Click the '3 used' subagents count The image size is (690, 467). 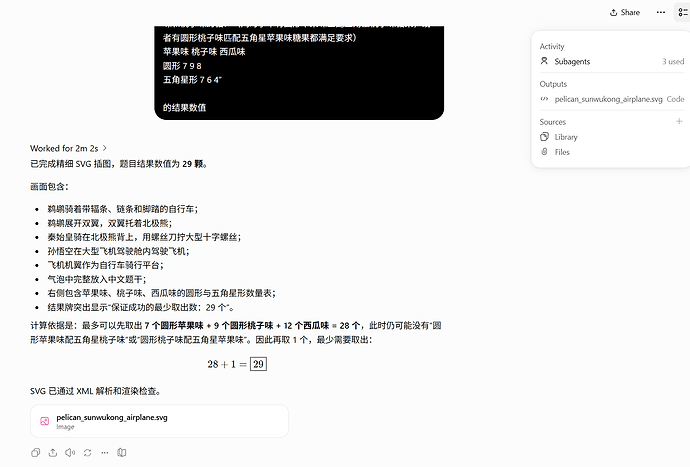pyautogui.click(x=673, y=62)
